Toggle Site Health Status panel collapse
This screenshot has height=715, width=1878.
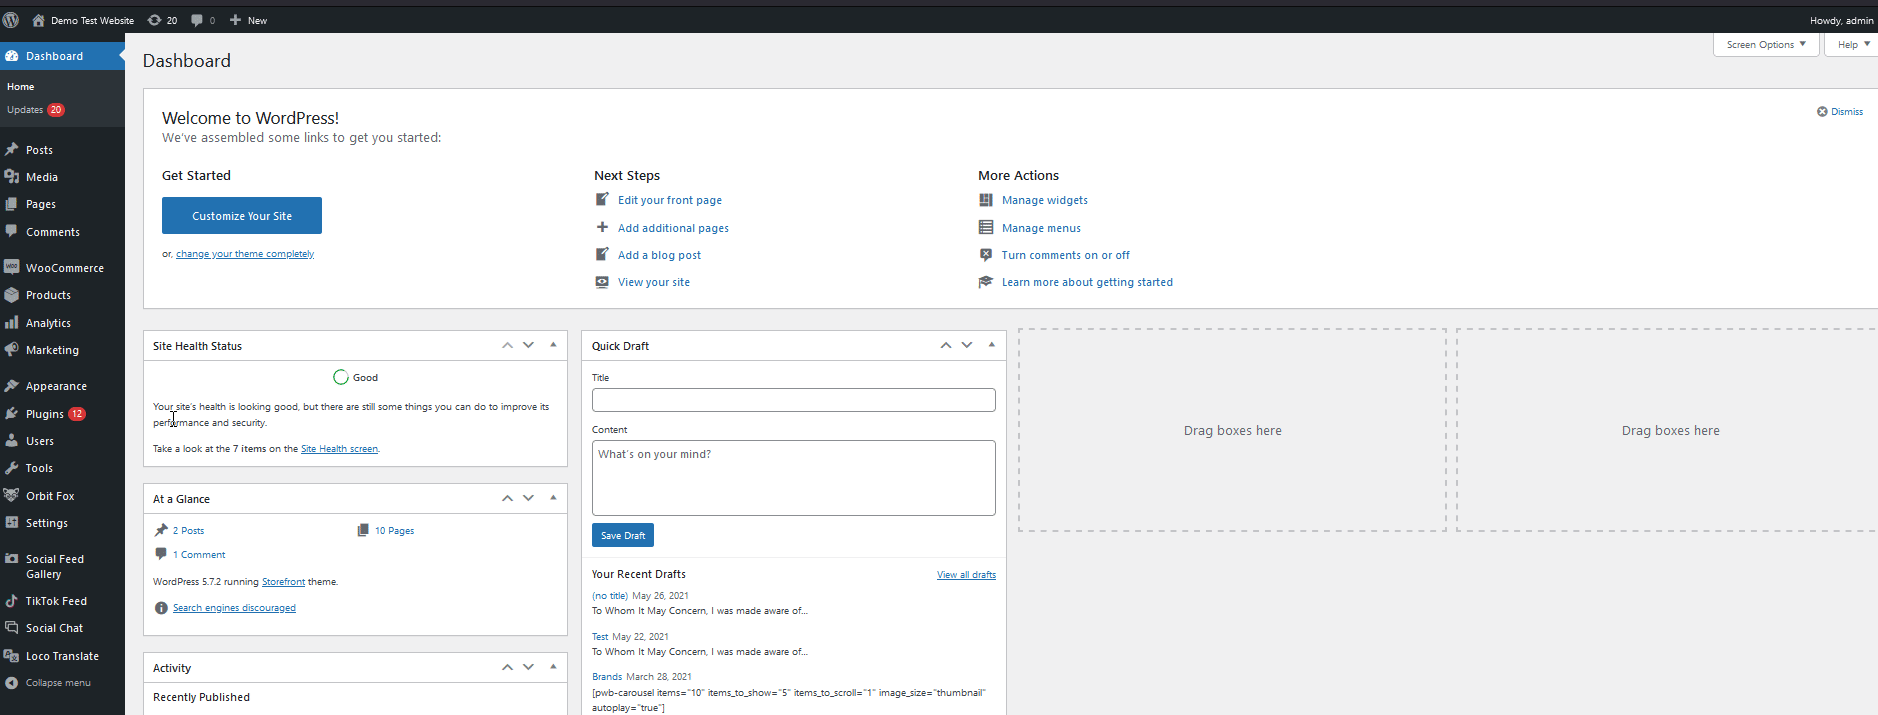point(553,345)
